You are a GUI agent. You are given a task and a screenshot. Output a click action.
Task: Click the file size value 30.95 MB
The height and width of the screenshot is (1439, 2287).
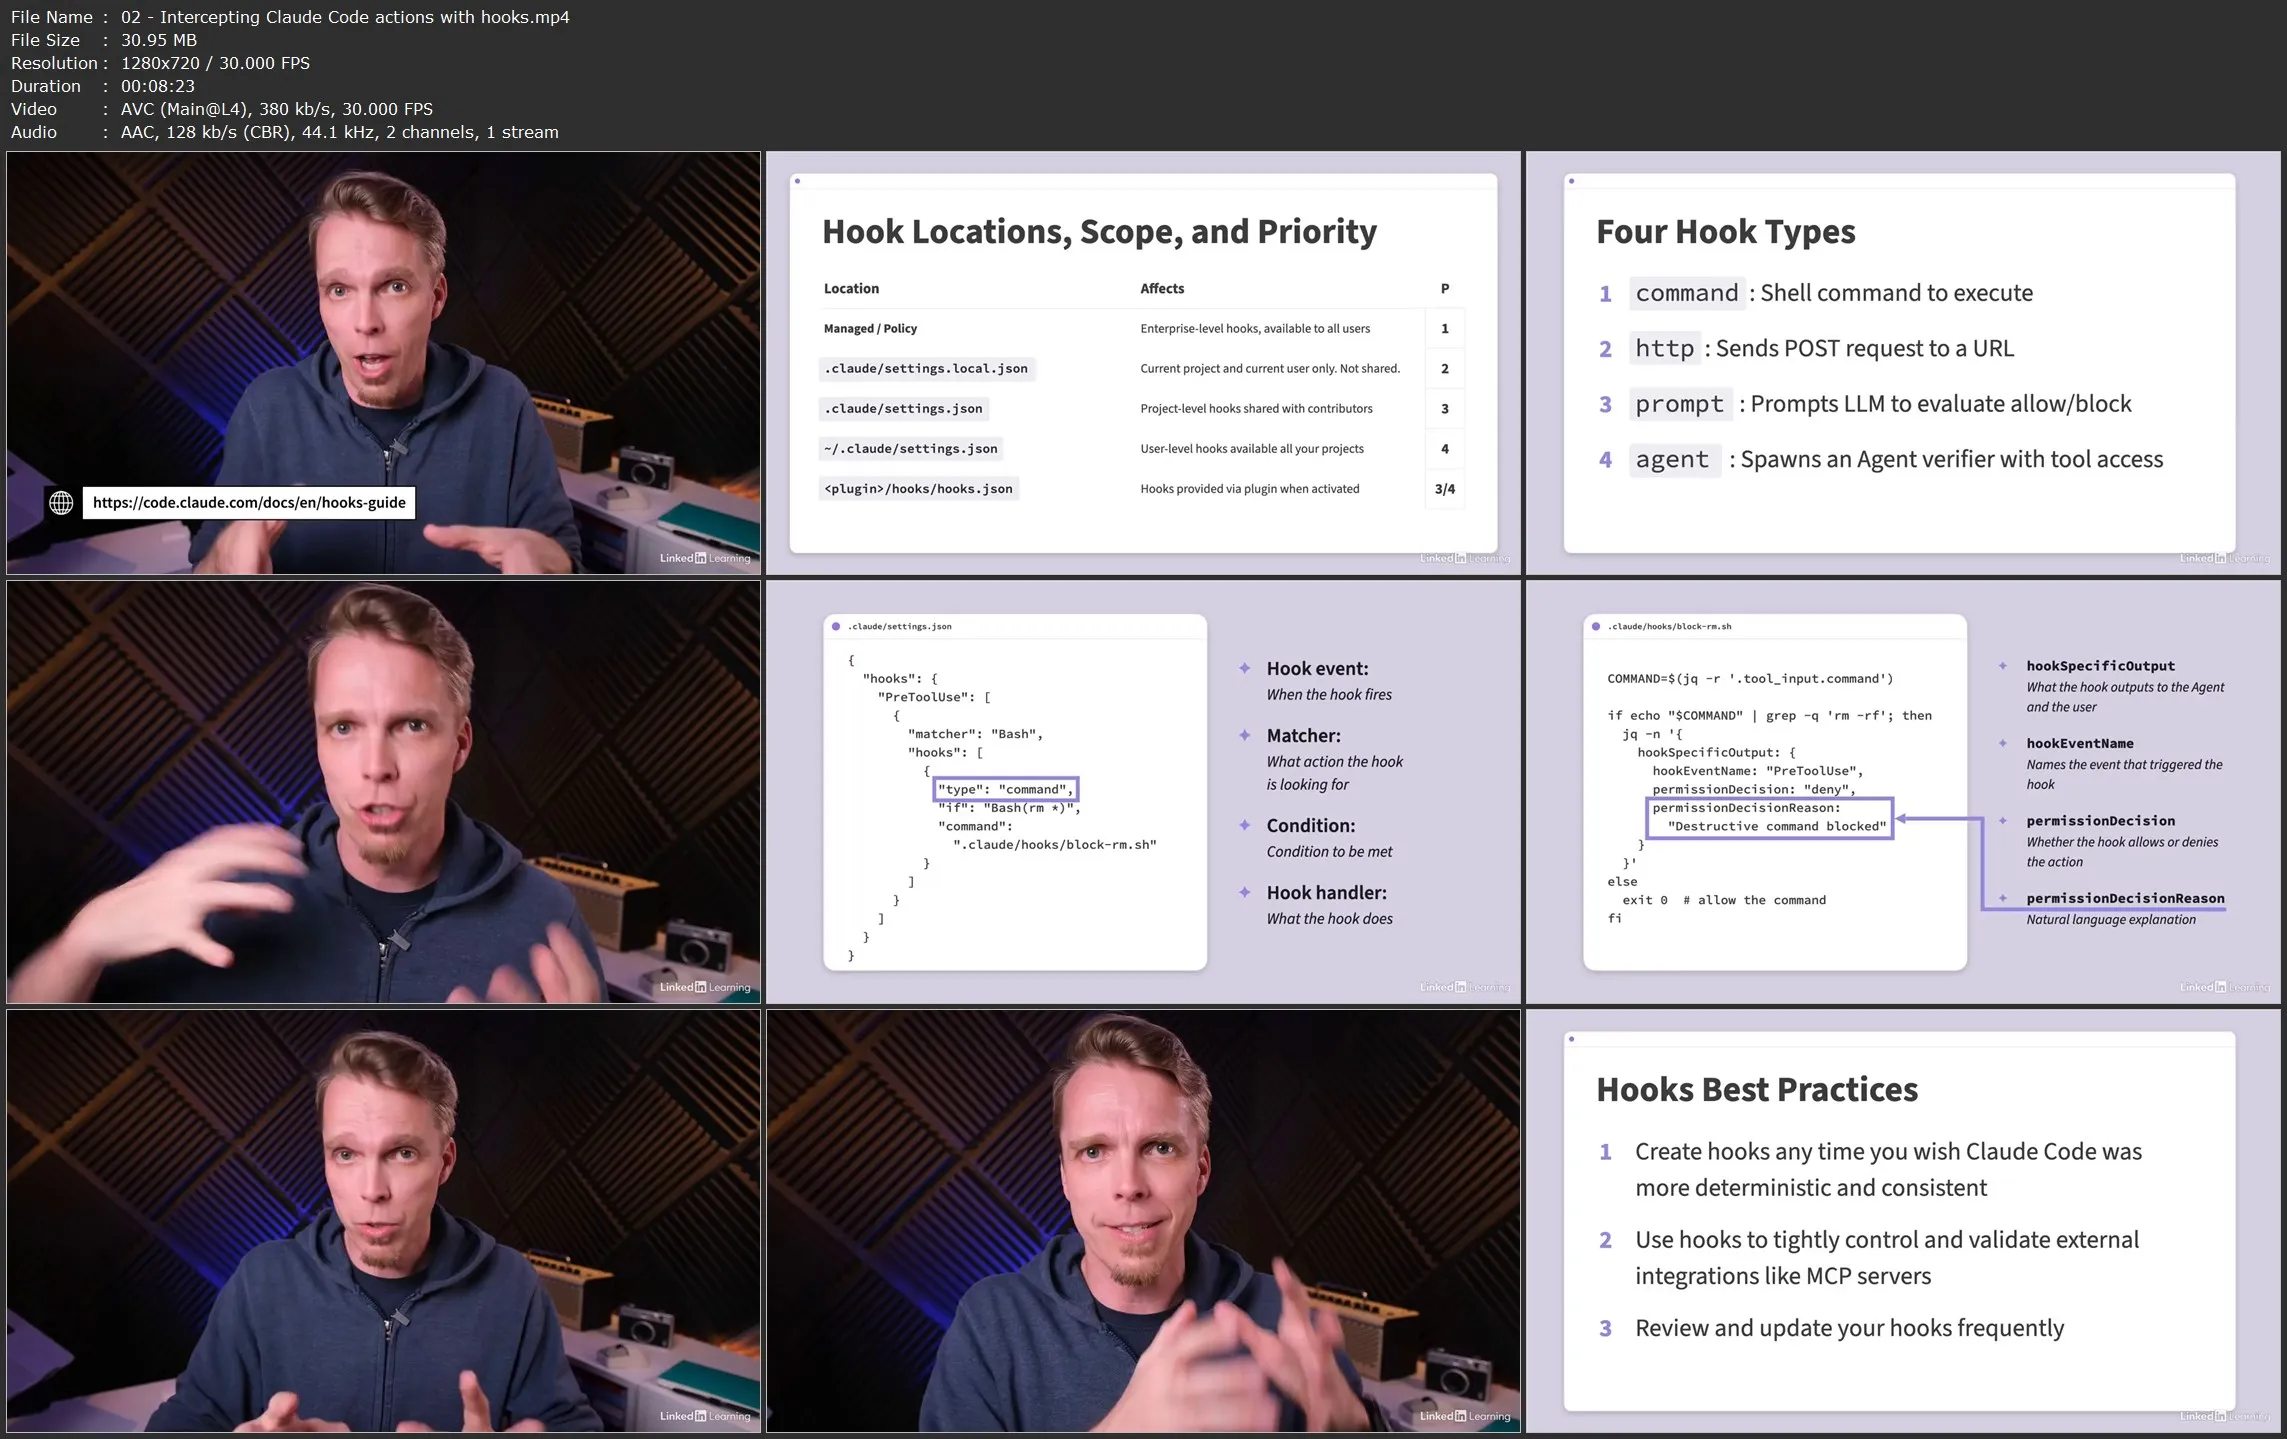click(159, 40)
